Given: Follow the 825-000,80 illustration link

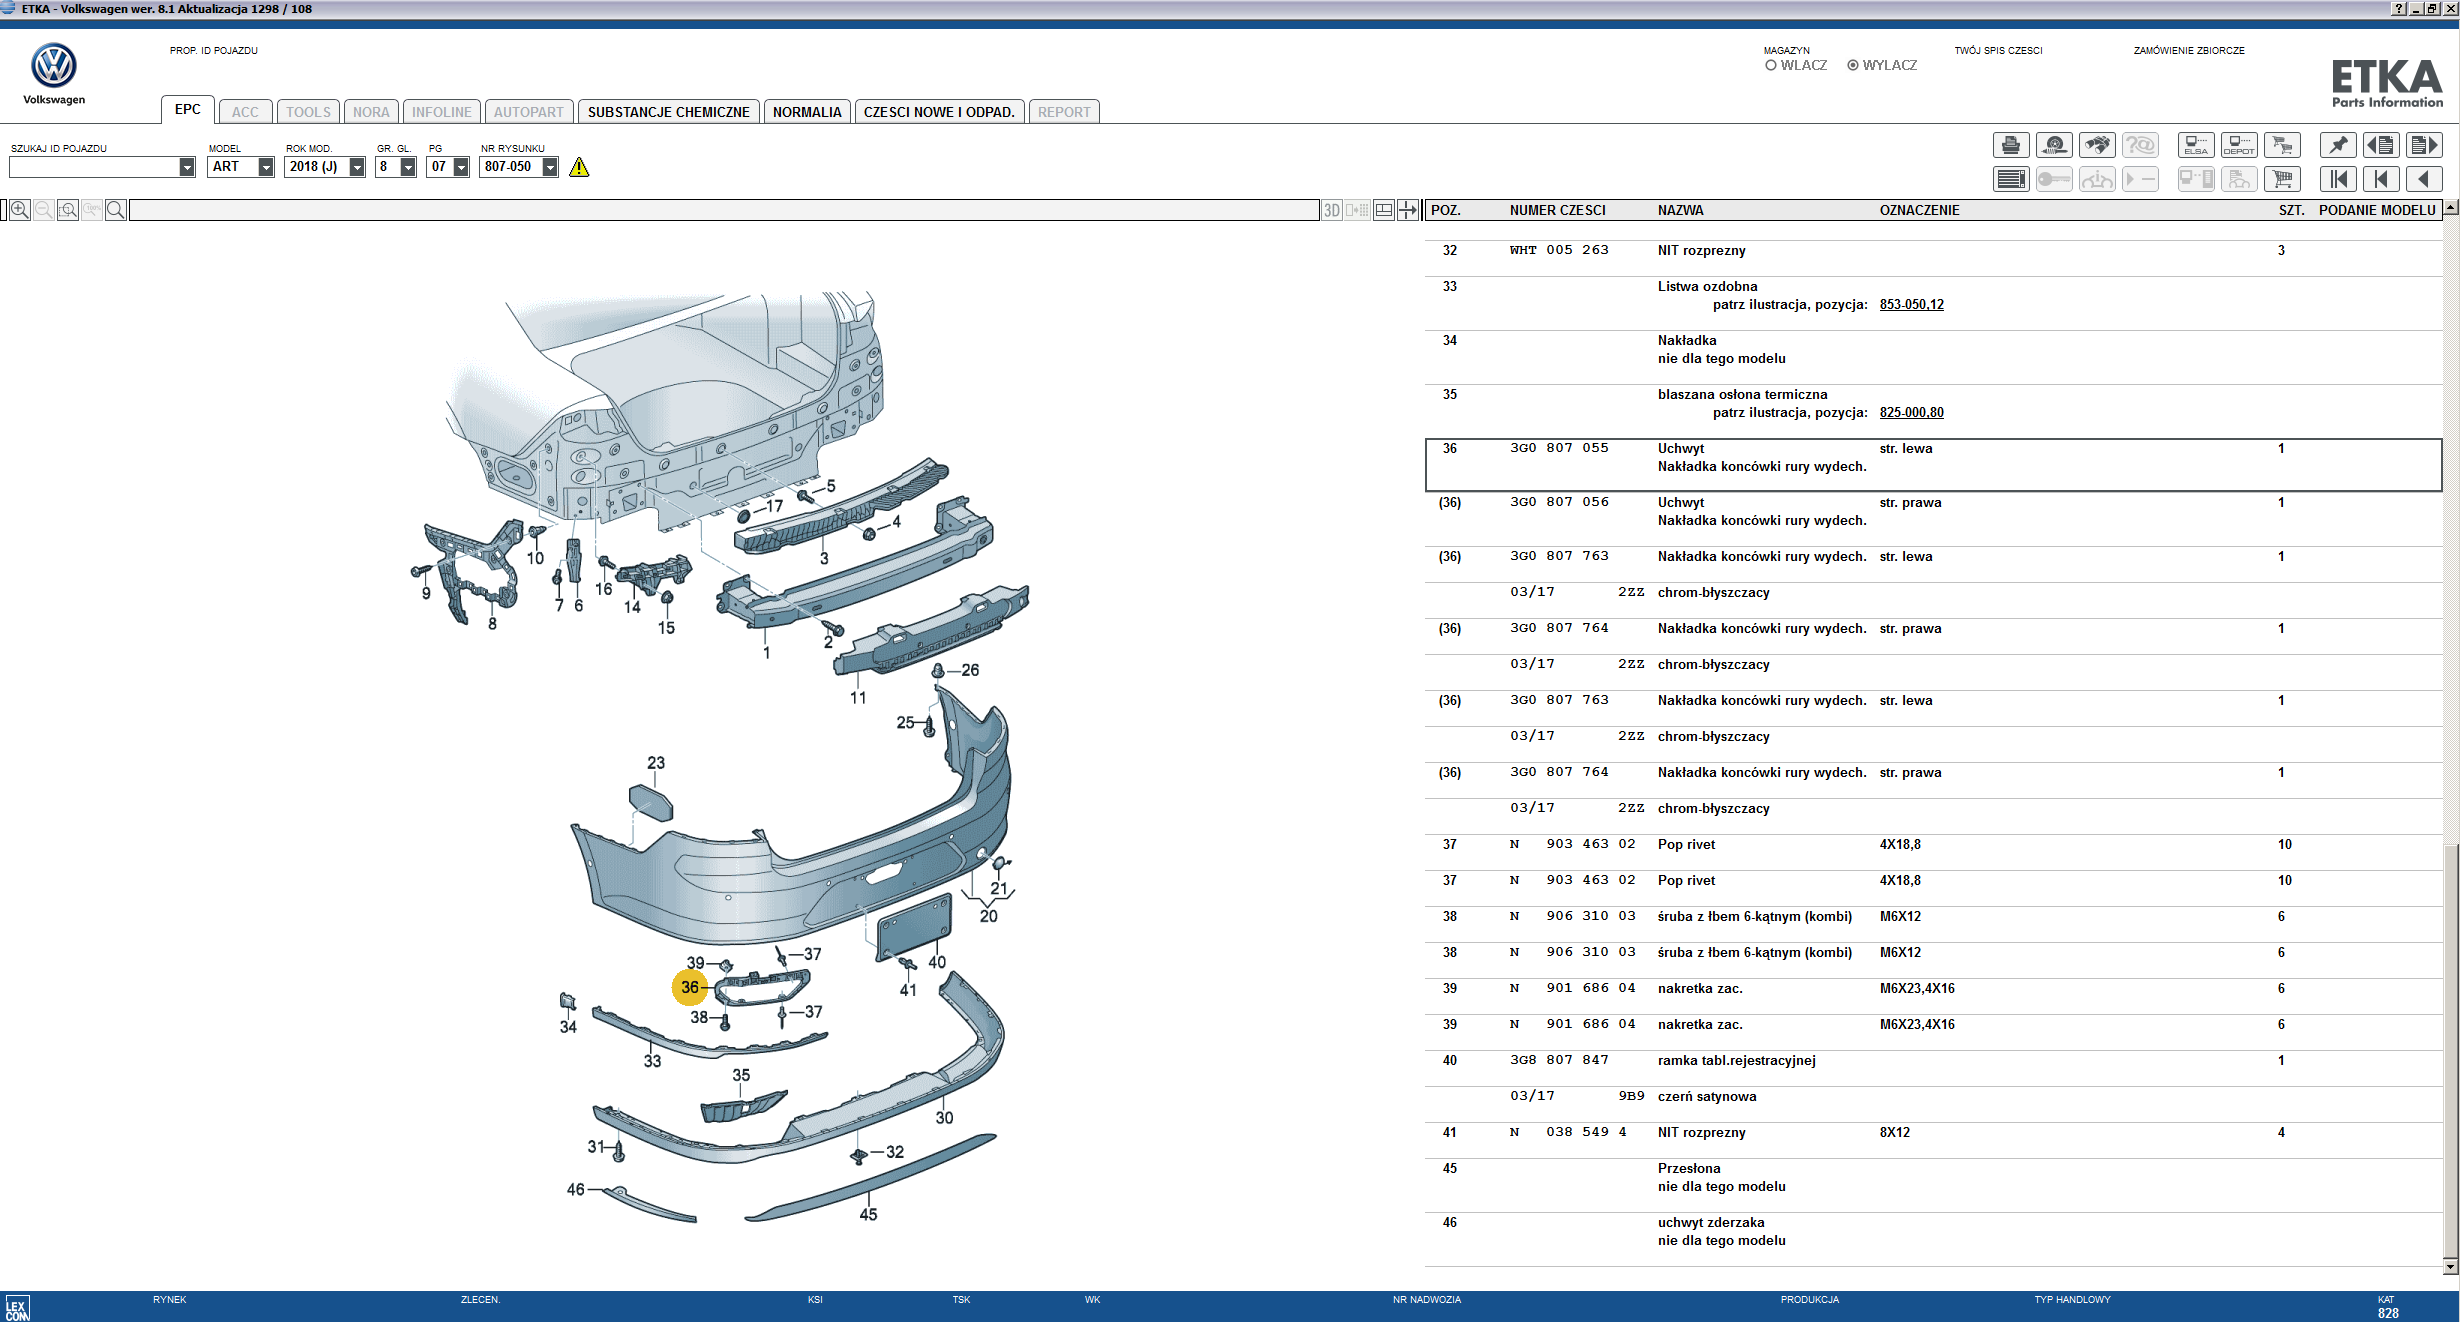Looking at the screenshot, I should point(1911,413).
